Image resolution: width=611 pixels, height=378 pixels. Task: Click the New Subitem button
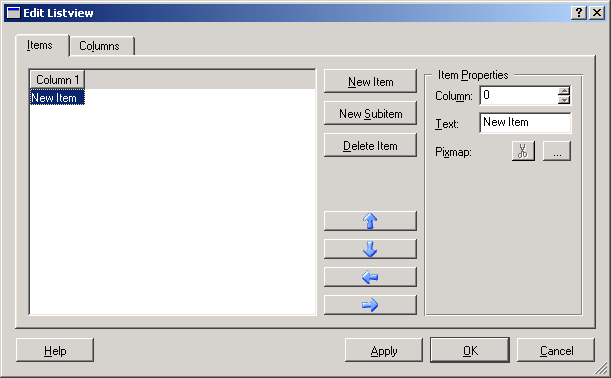point(370,113)
